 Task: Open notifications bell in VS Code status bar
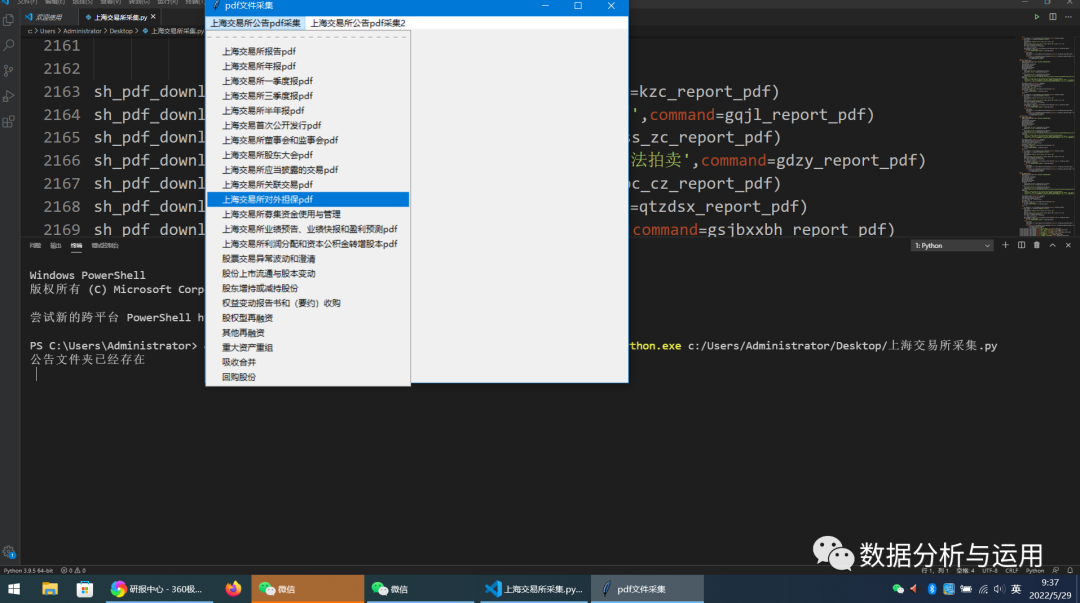pyautogui.click(x=1070, y=571)
